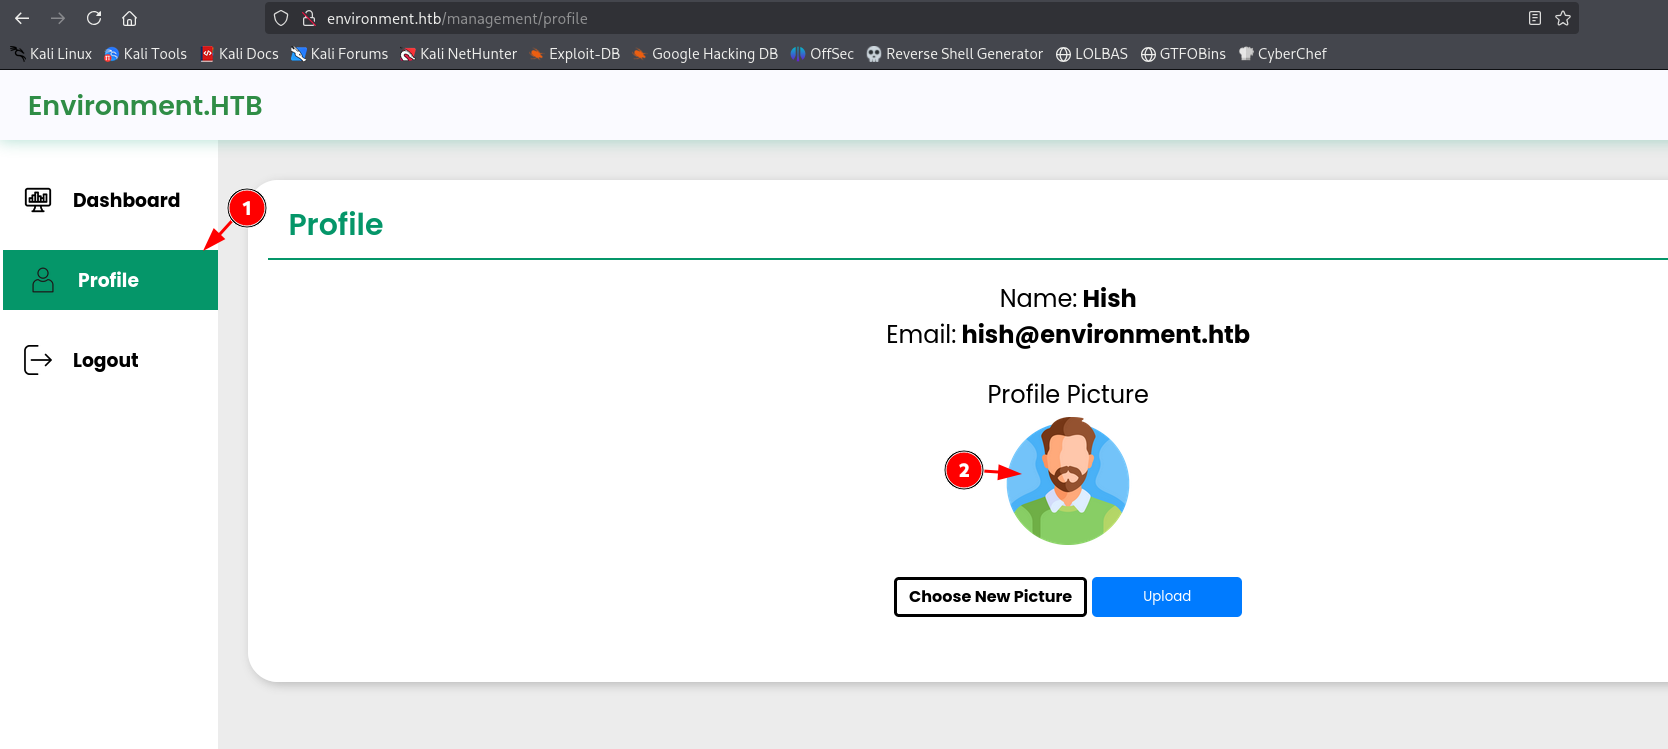This screenshot has width=1668, height=749.
Task: Click the Logout arrow icon
Action: 38,360
